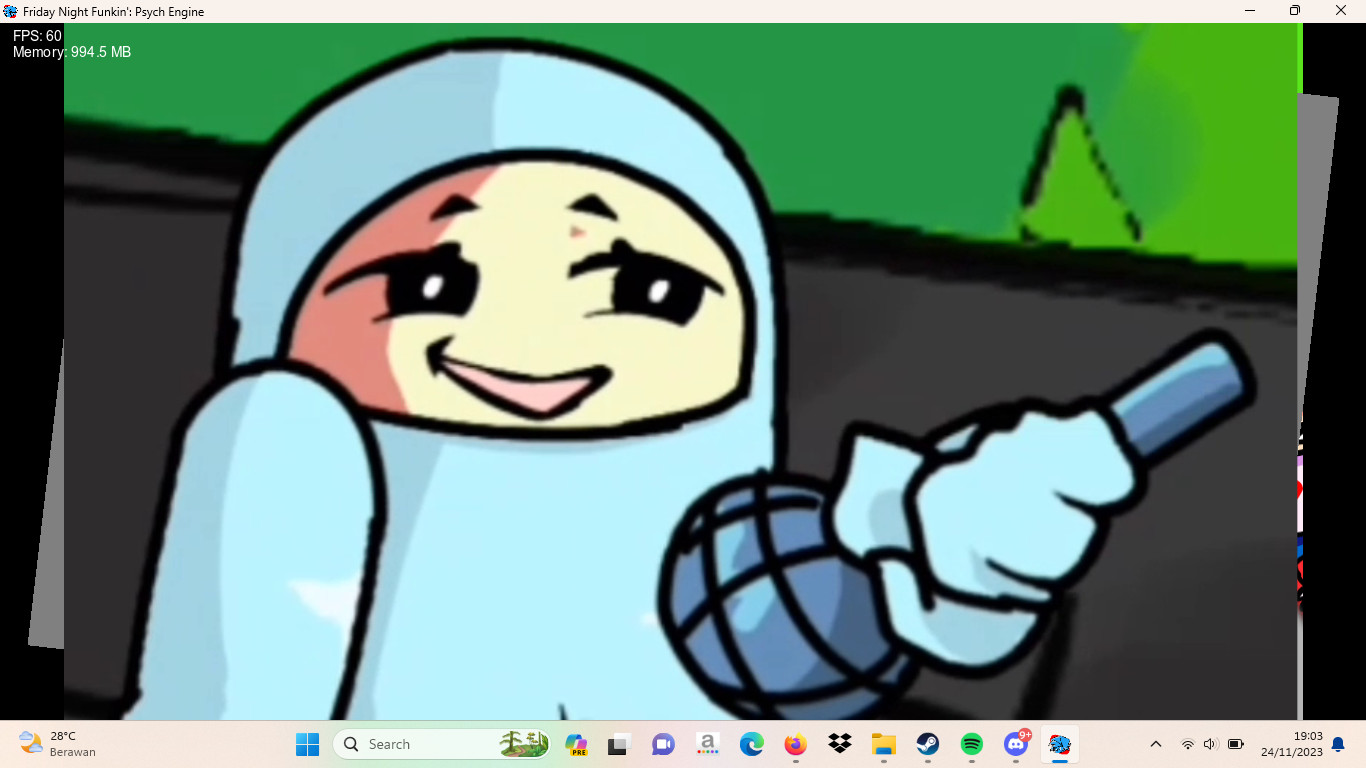Open the Dropbox taskbar icon
1366x768 pixels.
[839, 744]
